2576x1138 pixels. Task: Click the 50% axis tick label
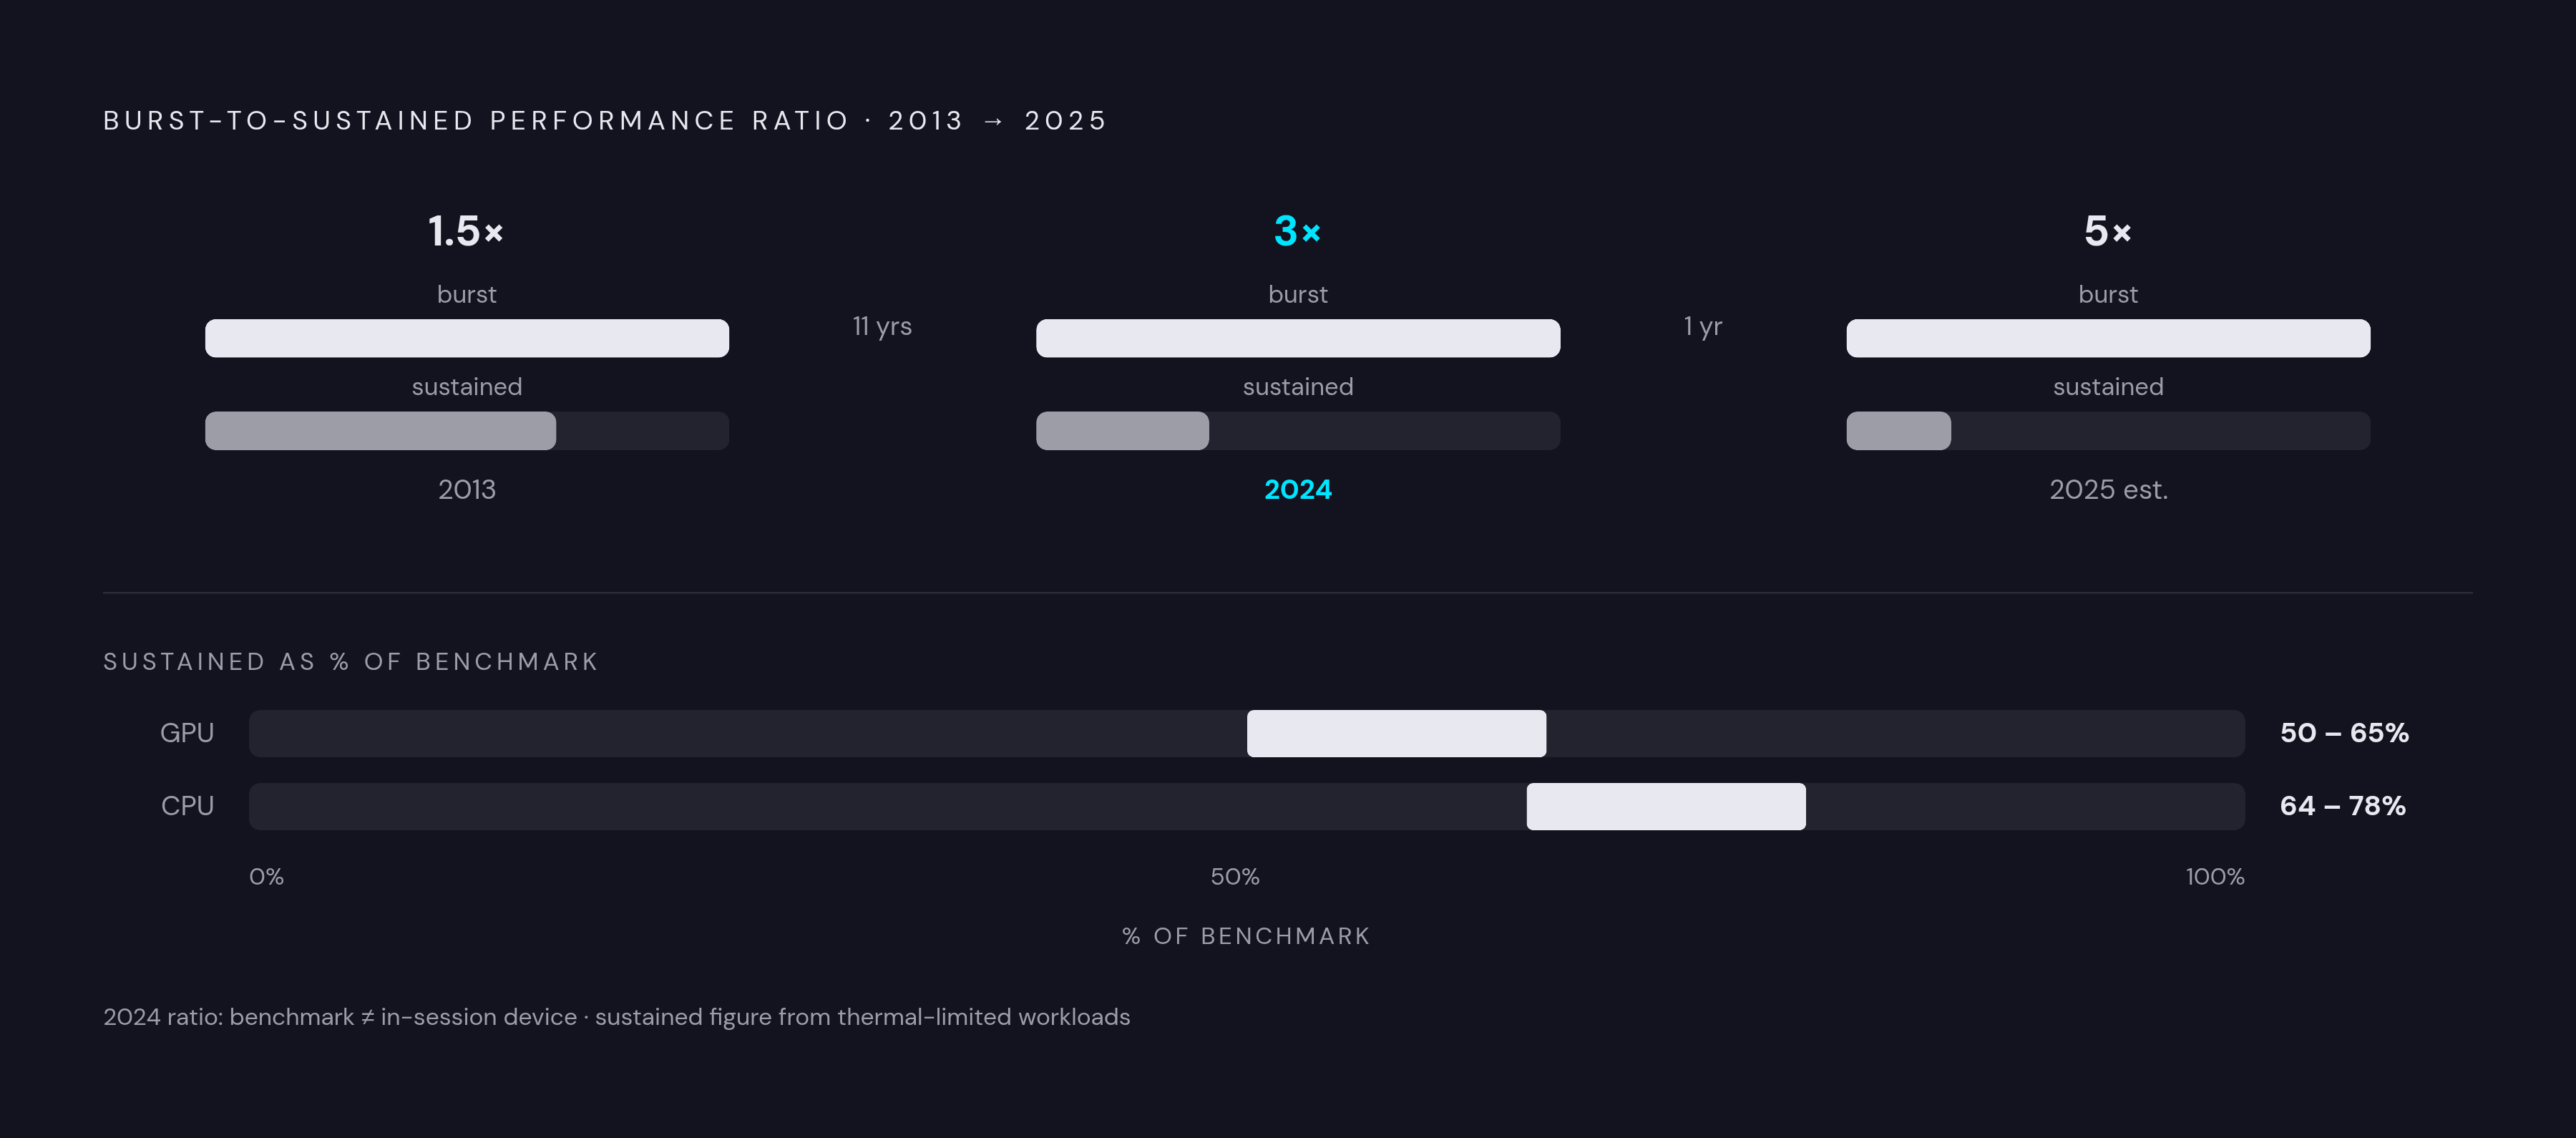[1234, 877]
